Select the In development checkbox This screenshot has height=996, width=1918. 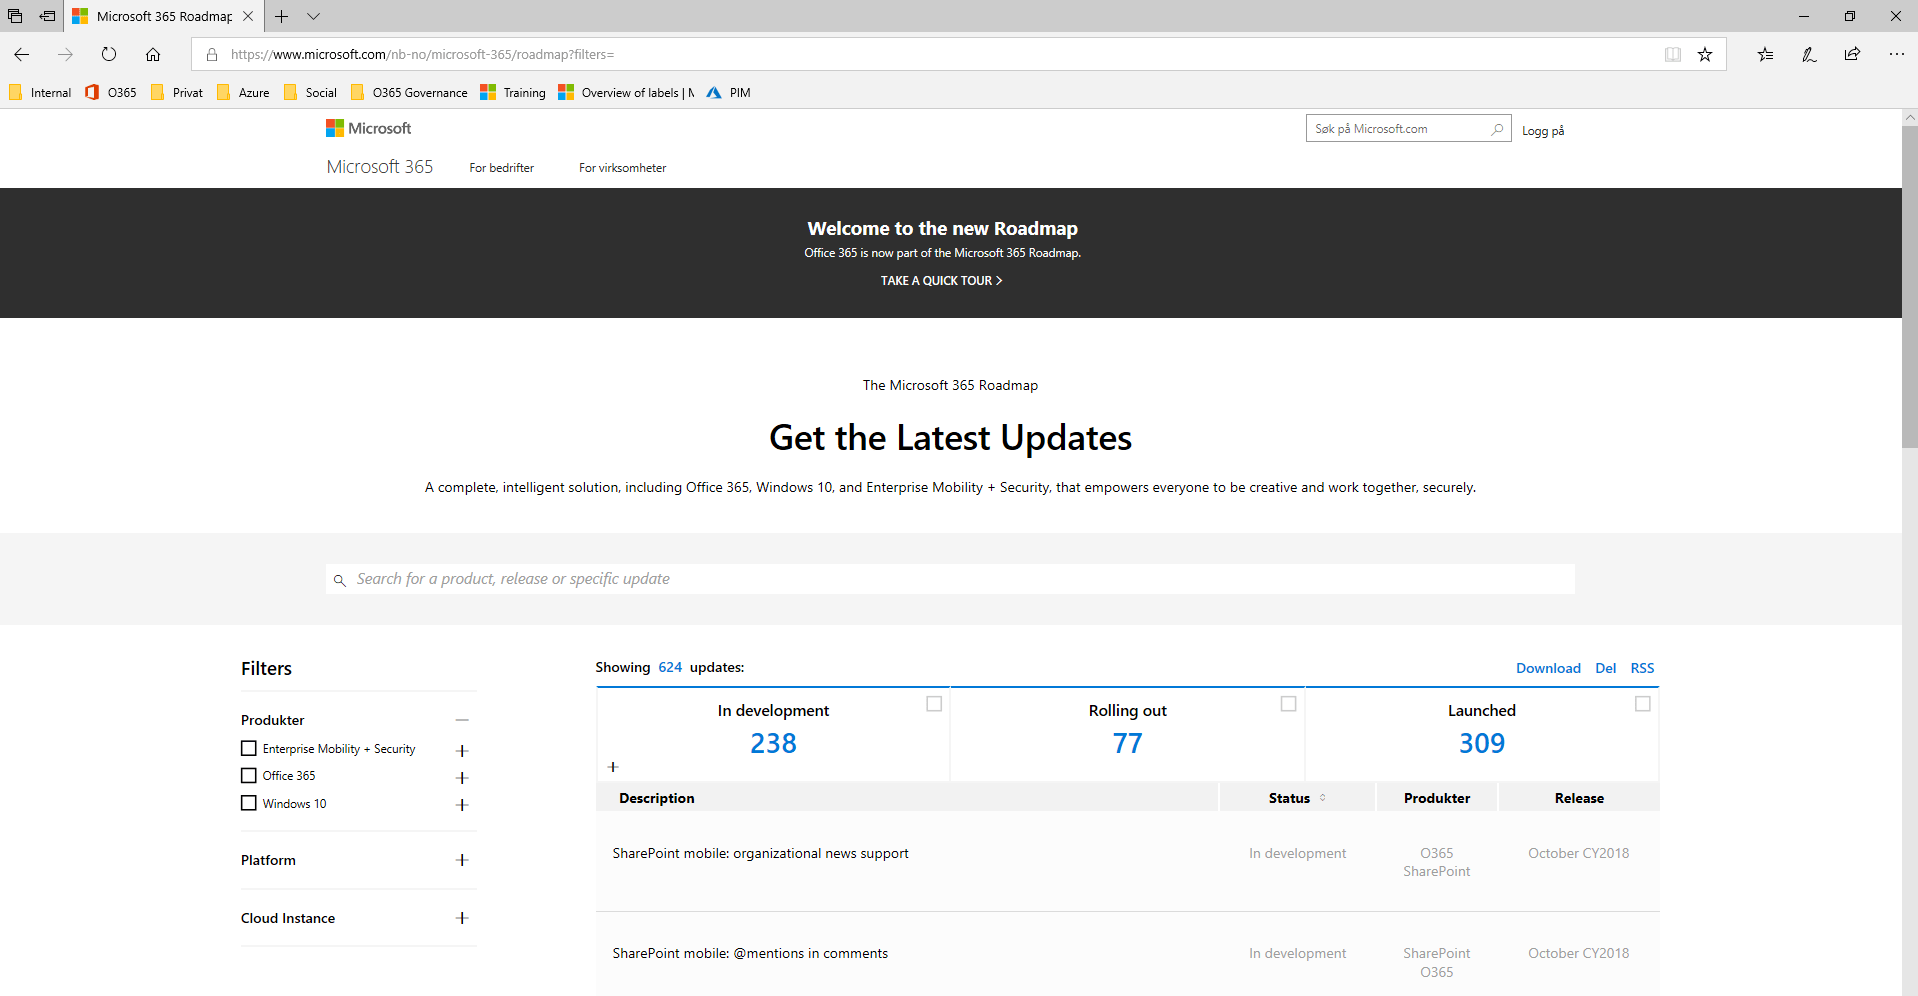click(x=934, y=704)
